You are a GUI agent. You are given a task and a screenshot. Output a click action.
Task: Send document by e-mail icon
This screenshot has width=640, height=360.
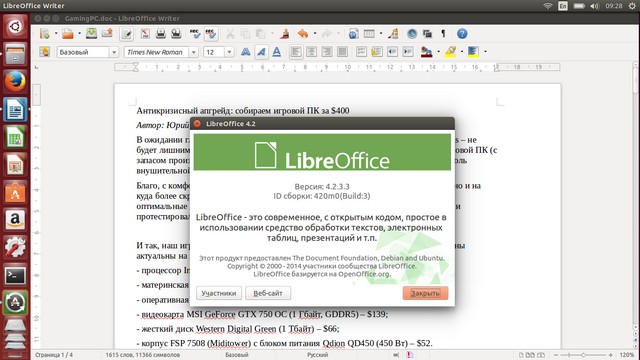coord(107,34)
